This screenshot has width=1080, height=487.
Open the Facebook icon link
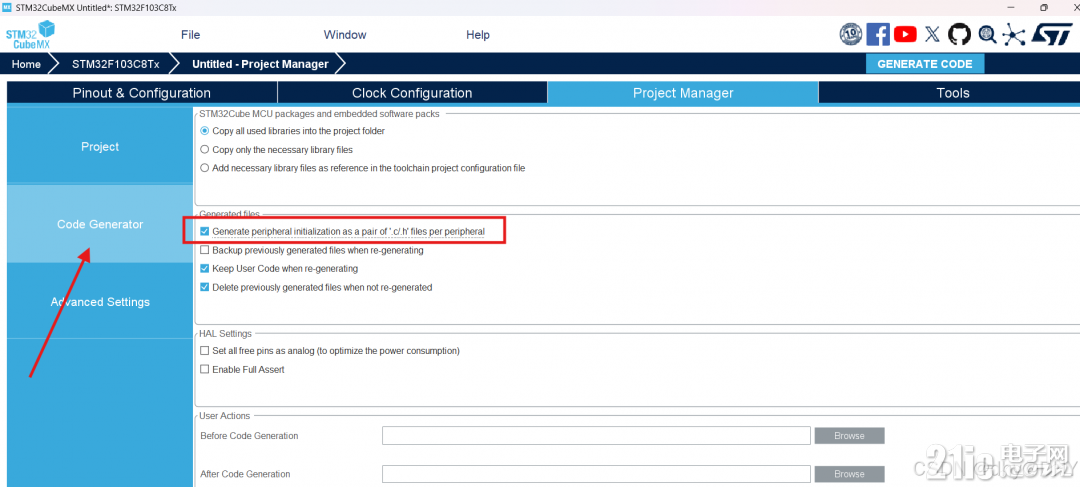(878, 34)
